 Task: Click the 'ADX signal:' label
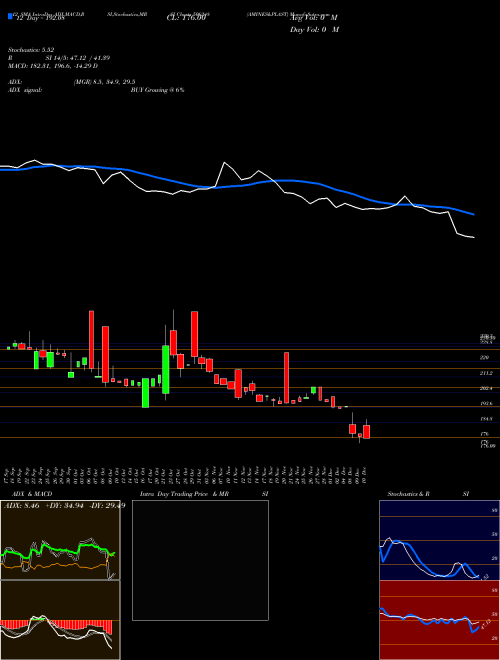pos(24,90)
